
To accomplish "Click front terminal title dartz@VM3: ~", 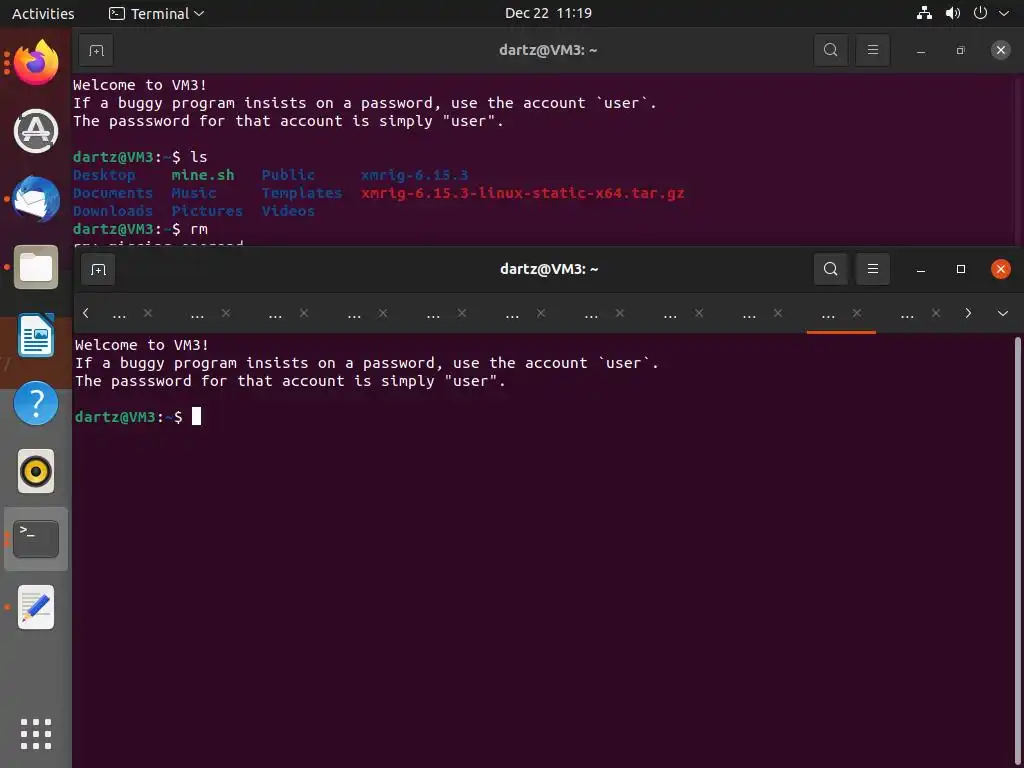I will [x=549, y=269].
